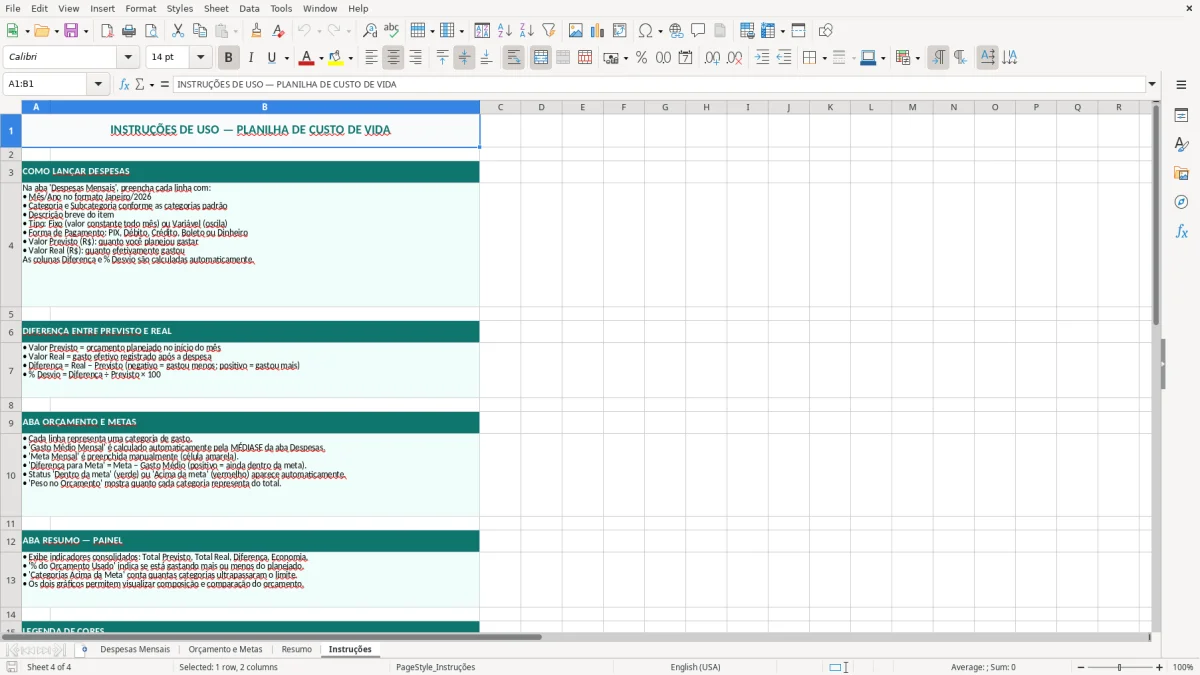This screenshot has width=1200, height=675.
Task: Increase cell indent
Action: click(x=762, y=58)
